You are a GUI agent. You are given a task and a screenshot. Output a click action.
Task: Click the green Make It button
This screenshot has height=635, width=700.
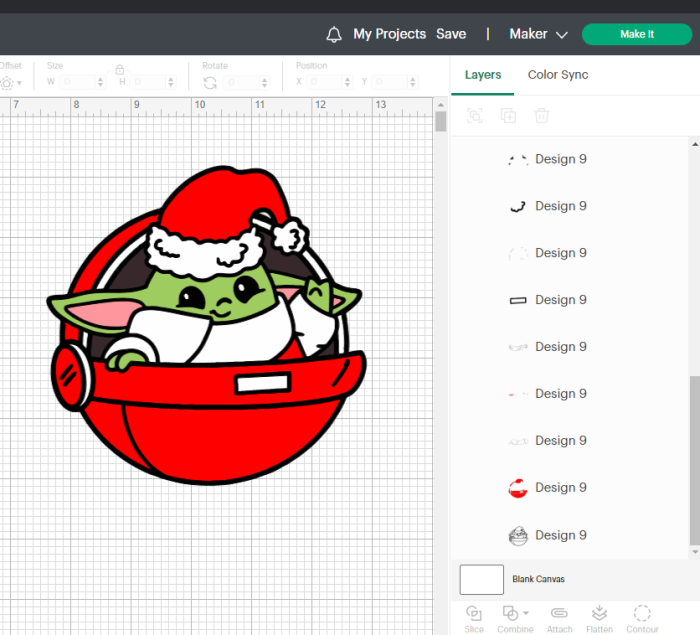(637, 34)
